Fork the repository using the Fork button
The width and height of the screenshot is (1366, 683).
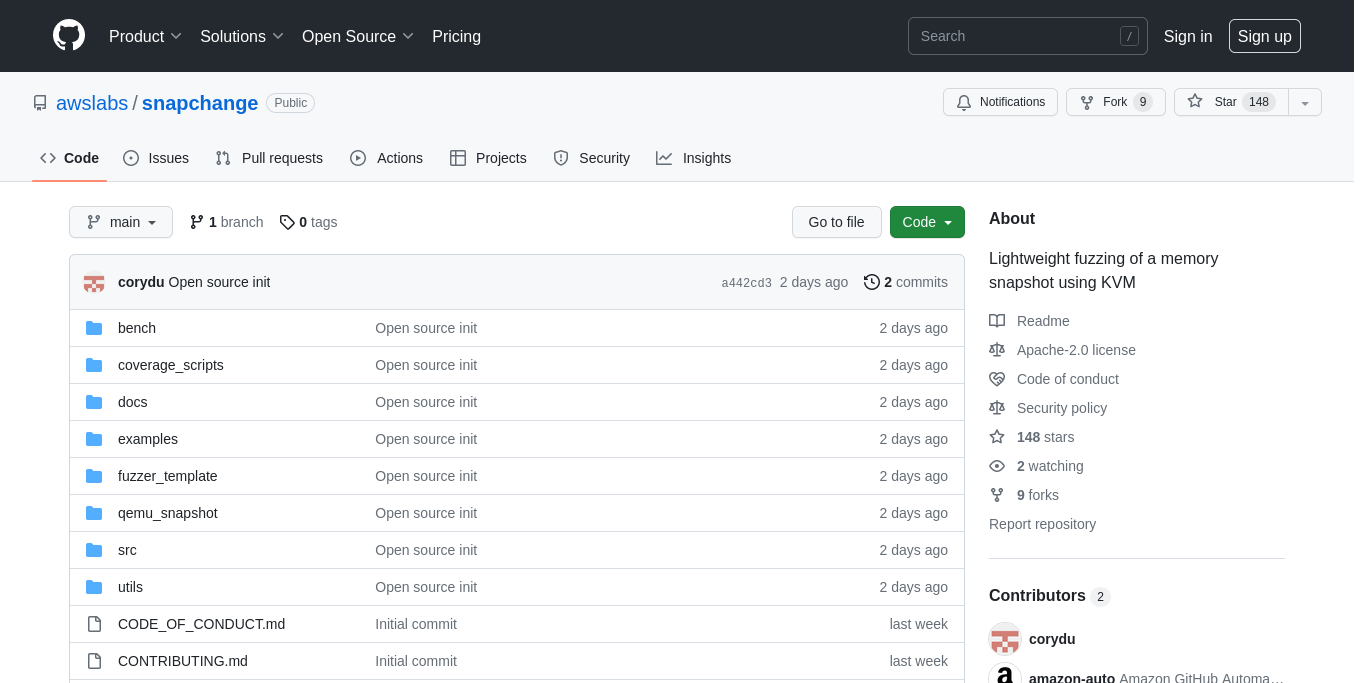pos(1115,102)
